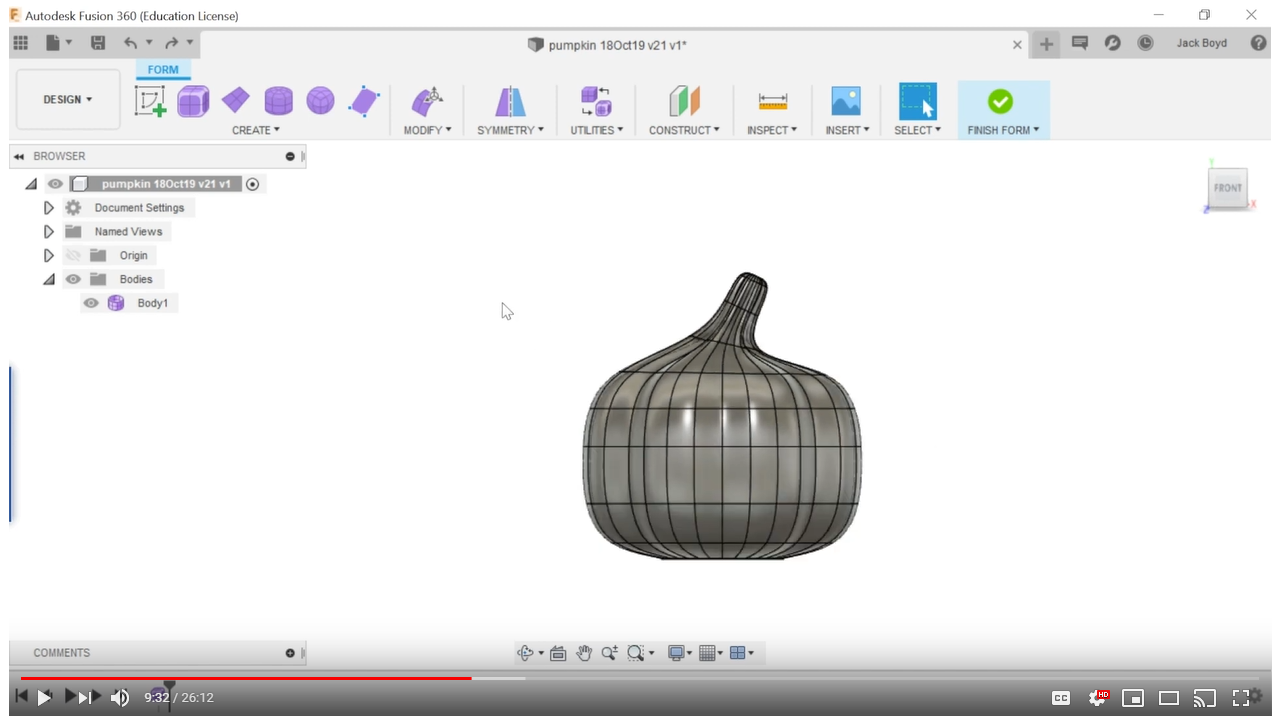Click the FRONT face of ViewCube

click(1227, 187)
